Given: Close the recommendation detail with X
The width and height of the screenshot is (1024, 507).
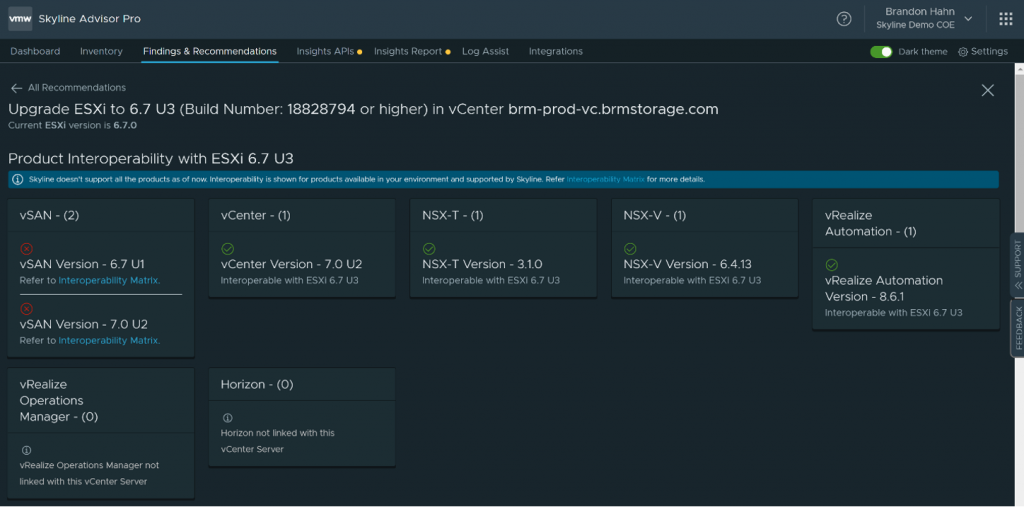Looking at the screenshot, I should (x=987, y=90).
